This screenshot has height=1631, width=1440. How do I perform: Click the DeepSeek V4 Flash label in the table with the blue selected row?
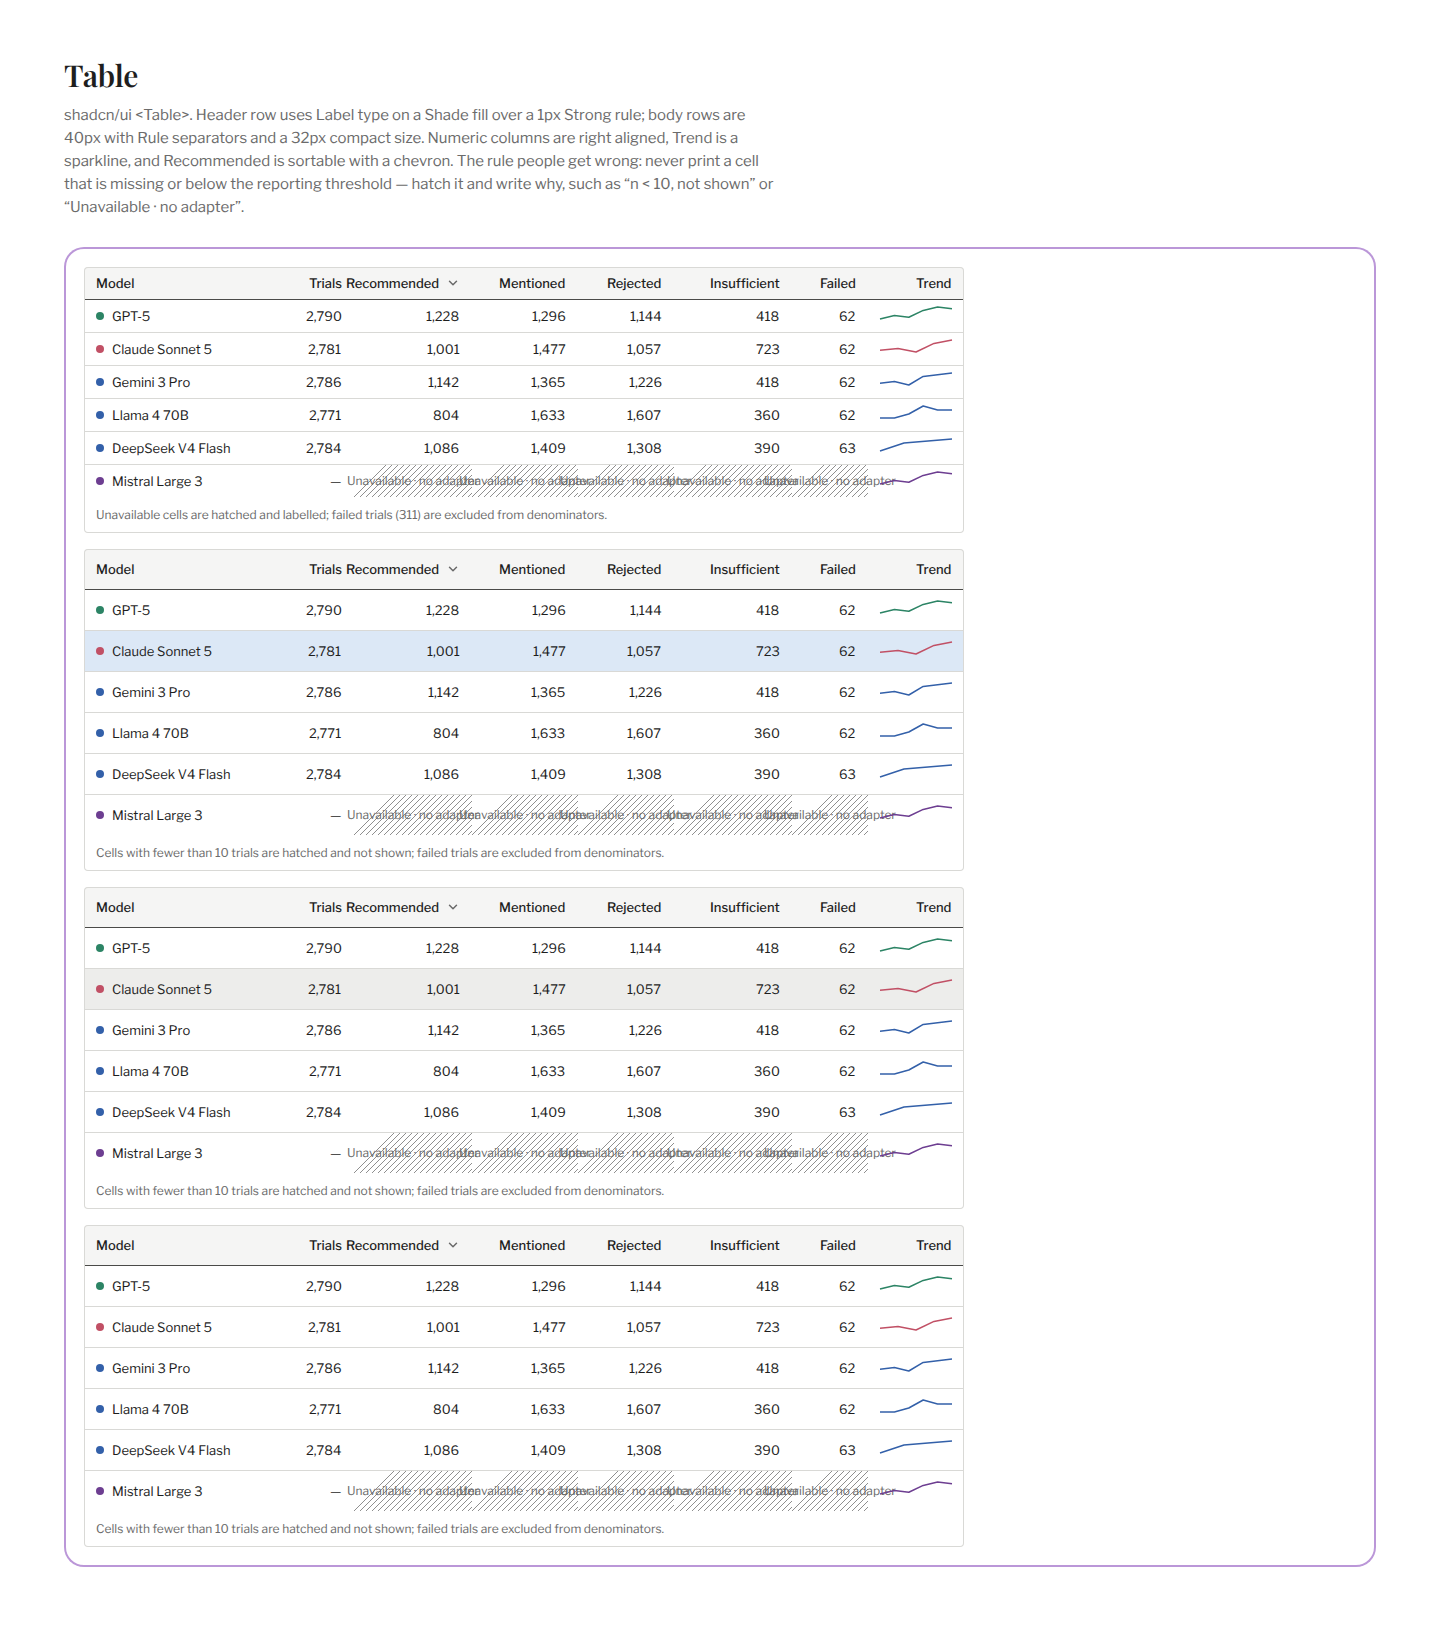[x=171, y=774]
